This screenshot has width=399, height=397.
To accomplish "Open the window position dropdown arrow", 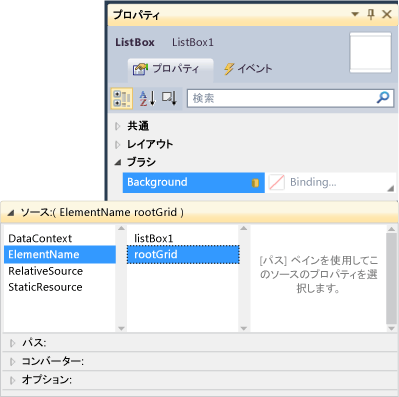I will 355,14.
